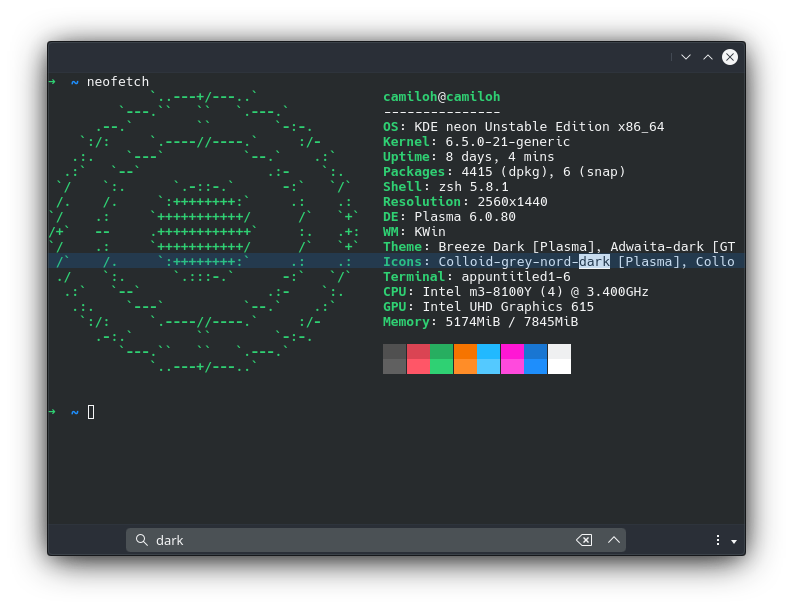
Task: Click the GPU line showing Intel UHD Graphics 615
Action: (x=482, y=307)
